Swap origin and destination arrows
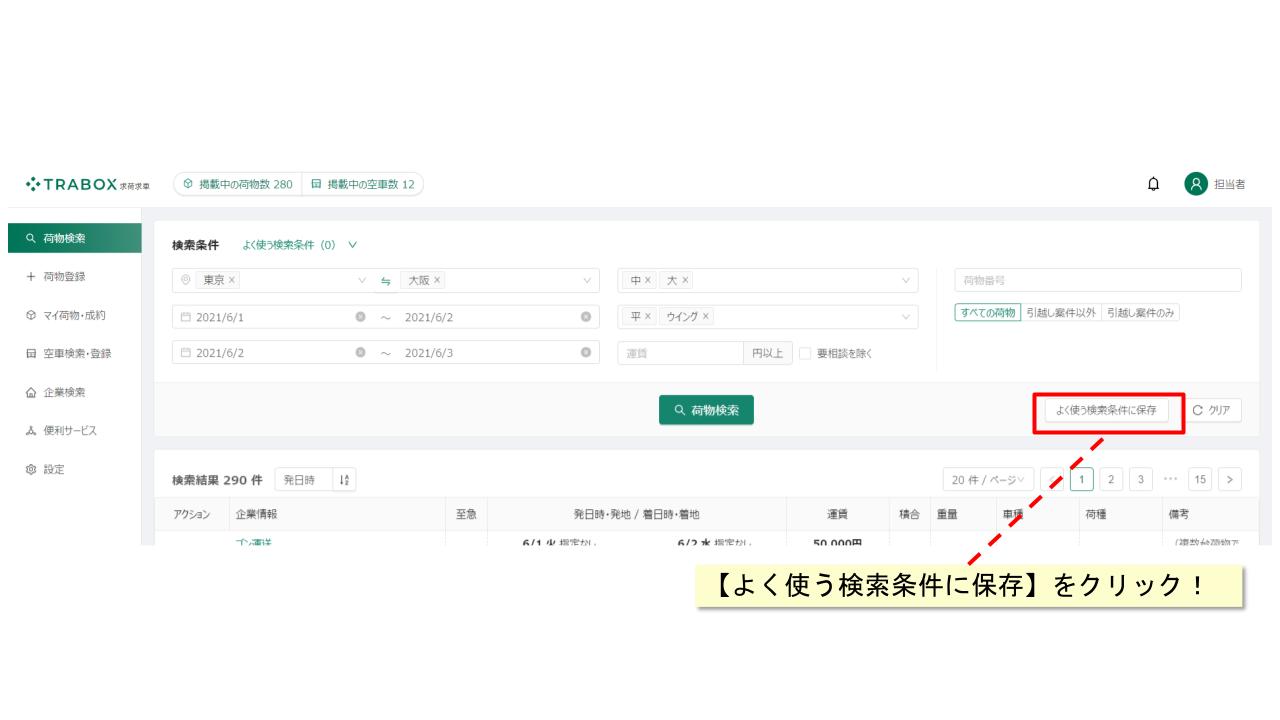This screenshot has width=1280, height=720. pos(385,281)
